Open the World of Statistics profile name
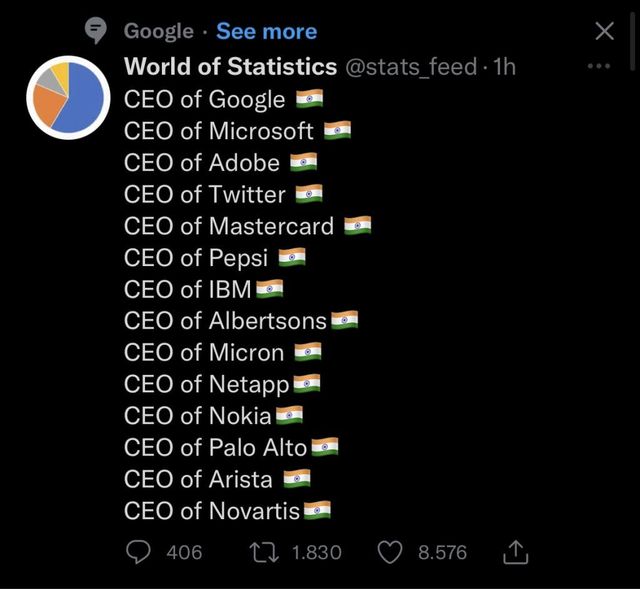Screen dimensions: 640x589 pos(230,67)
